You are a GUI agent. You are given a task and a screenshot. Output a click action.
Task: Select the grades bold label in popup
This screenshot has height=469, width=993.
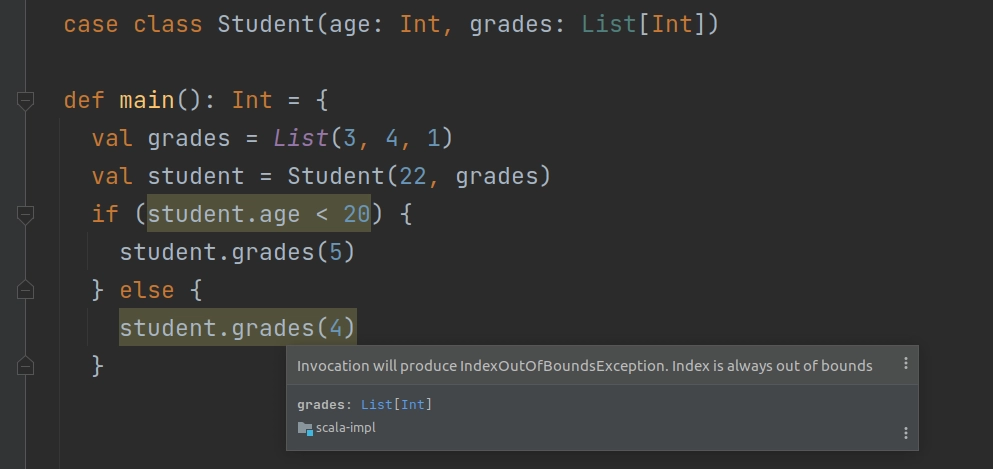click(321, 405)
